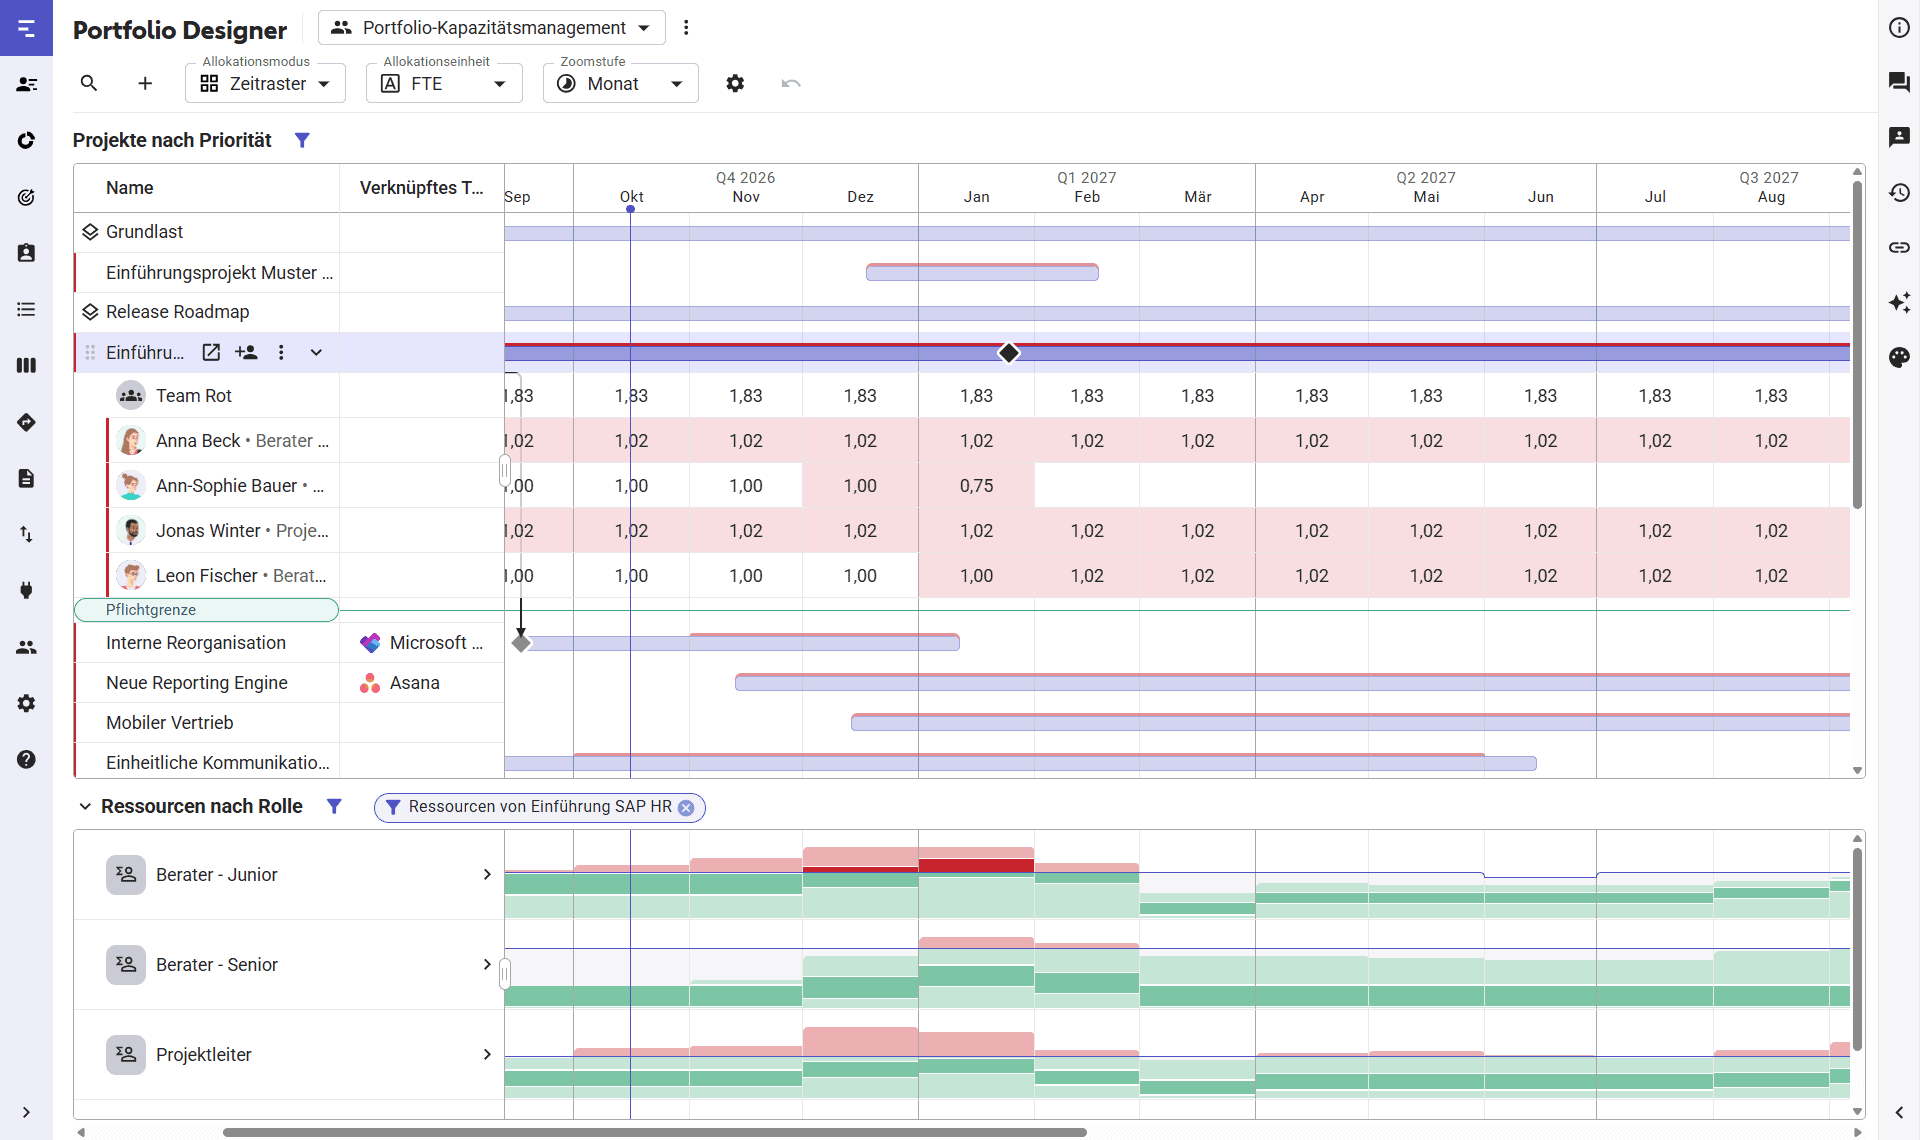This screenshot has height=1140, width=1920.
Task: Open info panel icon on right sidebar
Action: tap(1899, 28)
